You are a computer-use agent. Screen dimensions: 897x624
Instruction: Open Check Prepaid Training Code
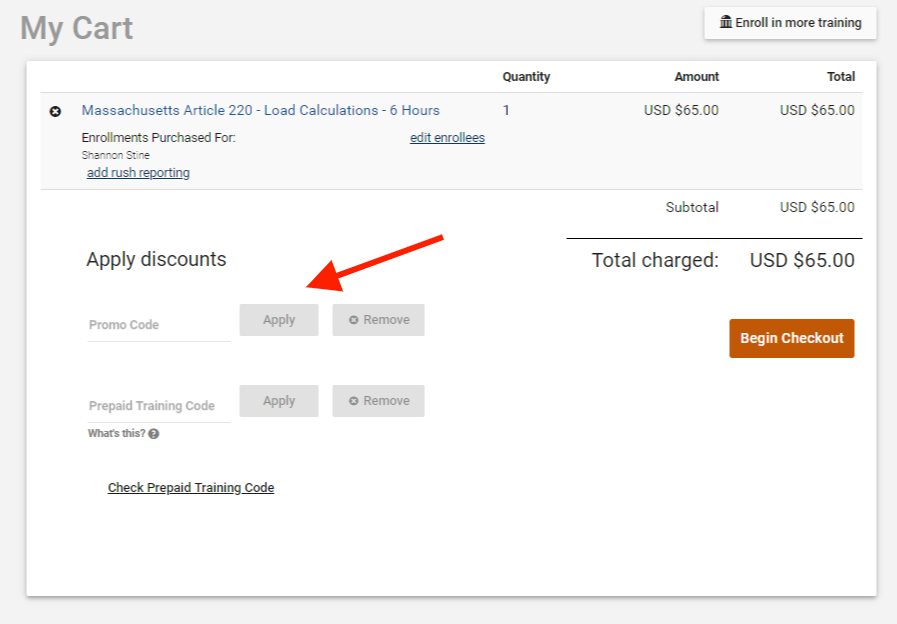pyautogui.click(x=190, y=487)
